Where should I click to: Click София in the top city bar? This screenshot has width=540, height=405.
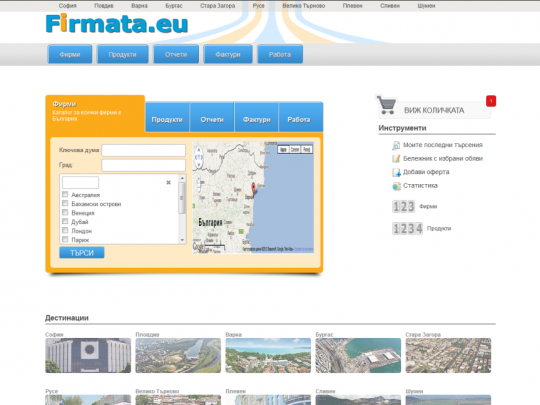pos(68,6)
